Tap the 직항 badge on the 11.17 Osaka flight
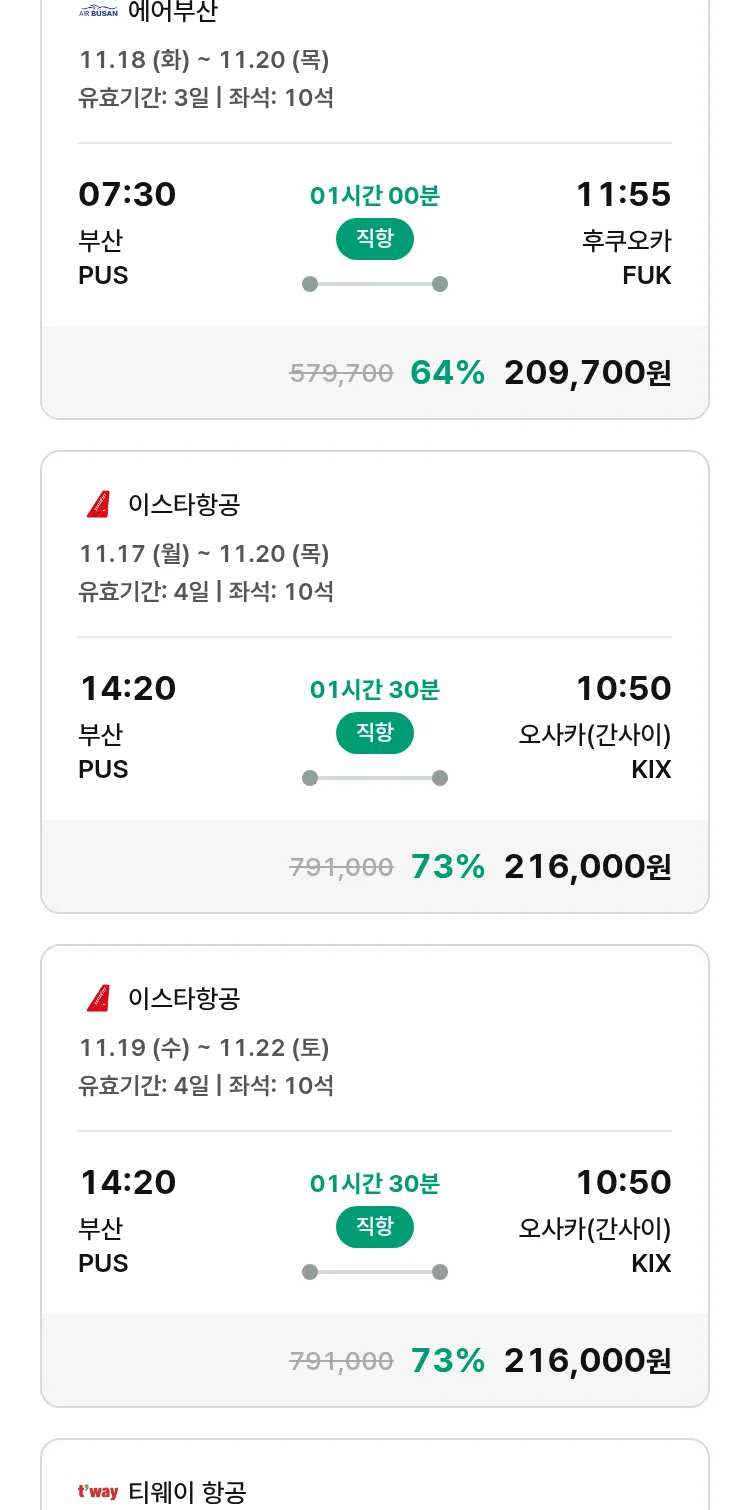750x1510 pixels. coord(374,733)
